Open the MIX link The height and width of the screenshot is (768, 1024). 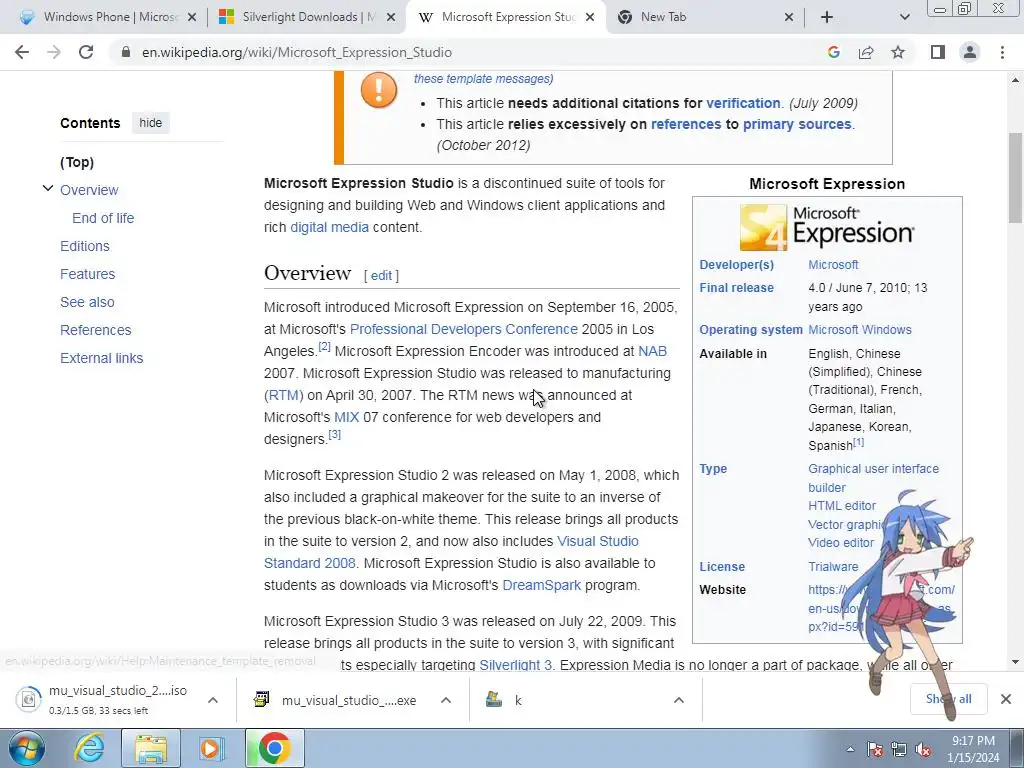pyautogui.click(x=346, y=417)
